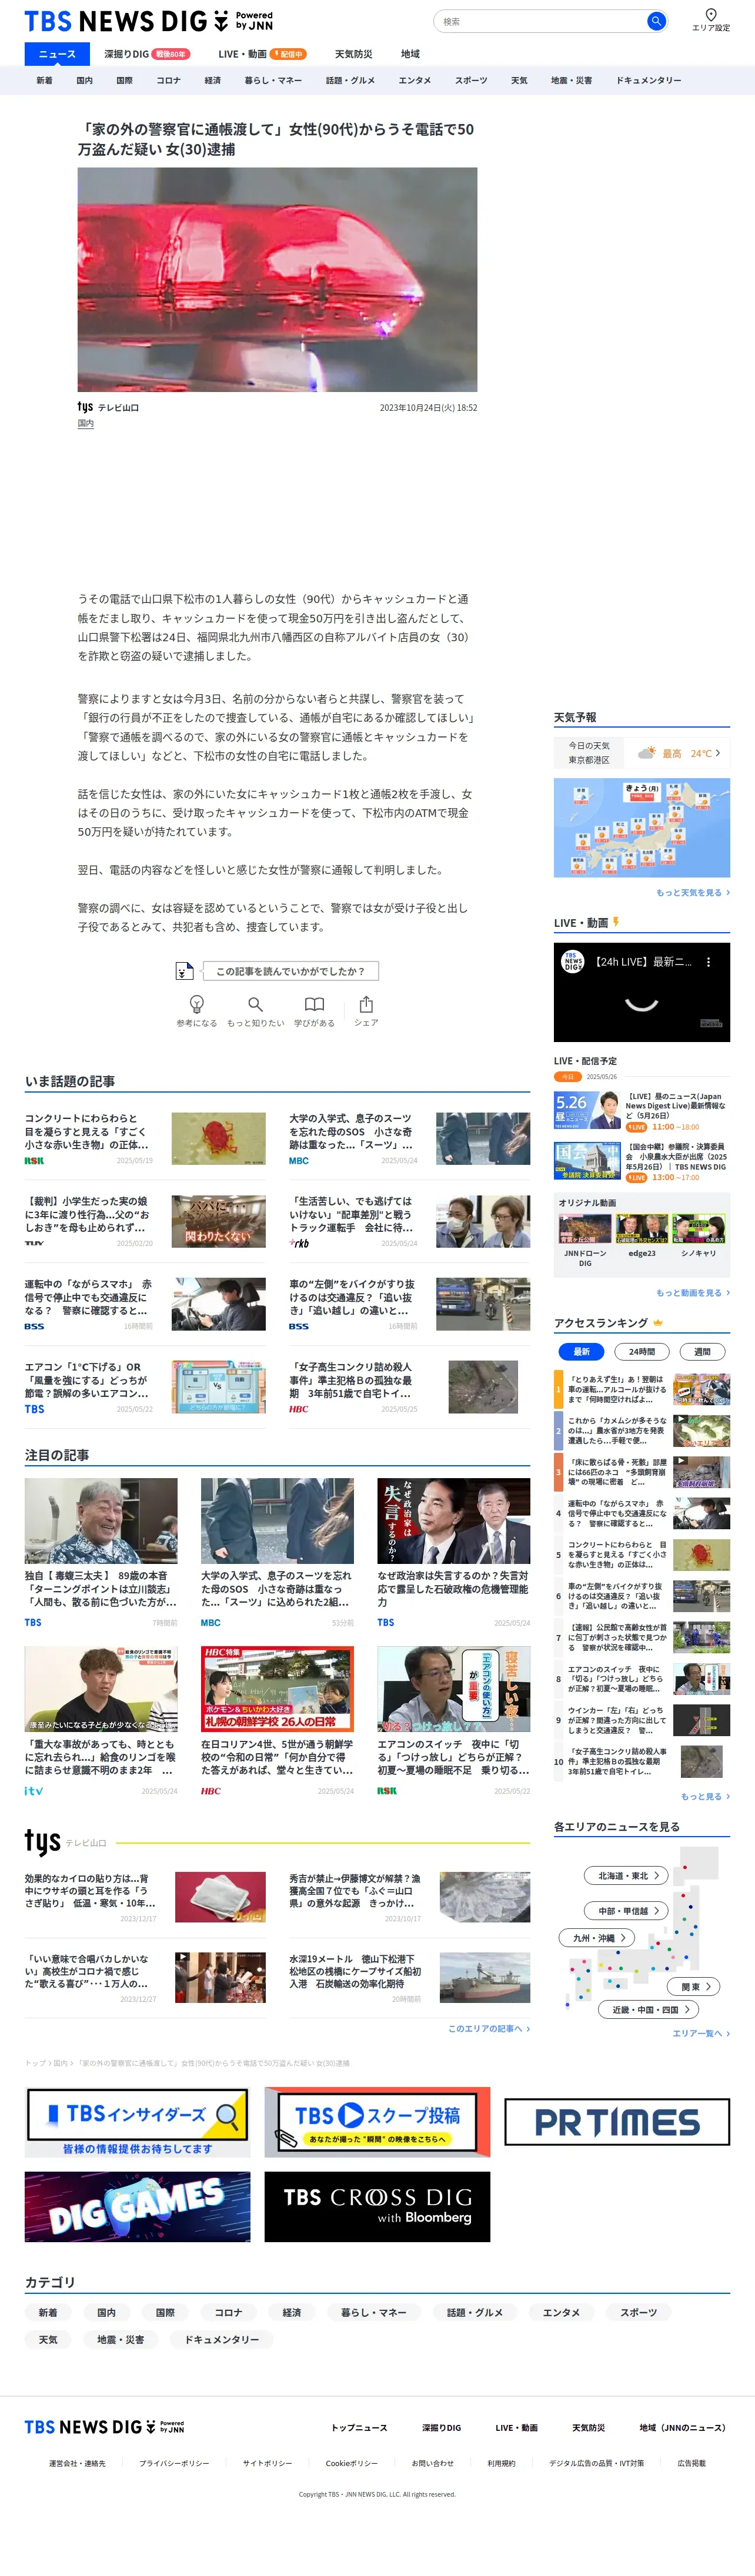
Task: Open the Japan weather map image
Action: [x=642, y=828]
